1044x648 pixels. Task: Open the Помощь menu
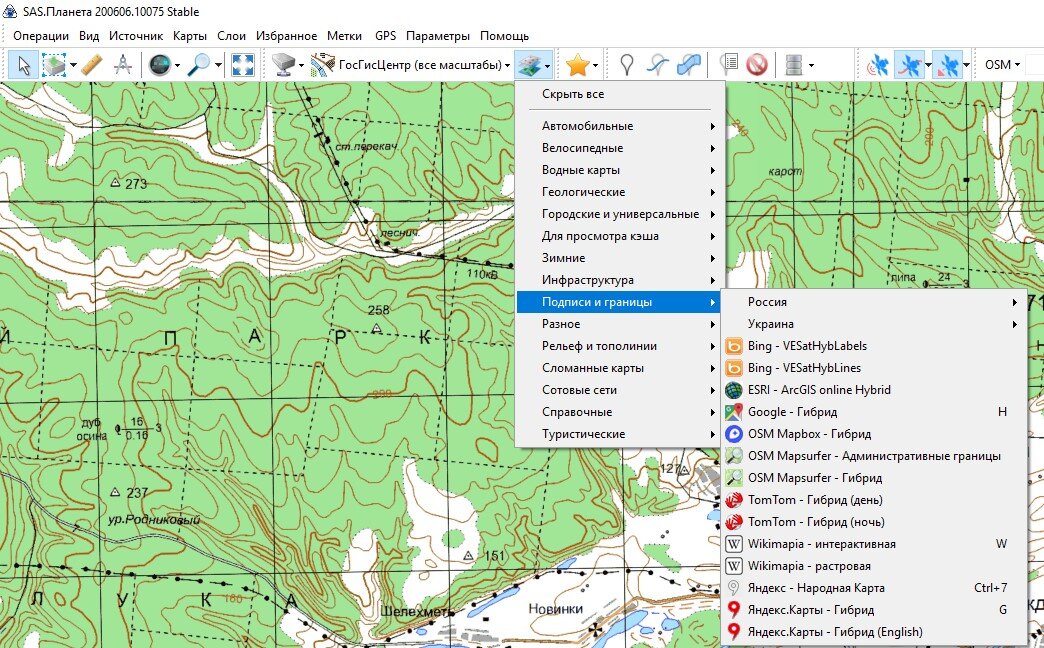tap(504, 36)
